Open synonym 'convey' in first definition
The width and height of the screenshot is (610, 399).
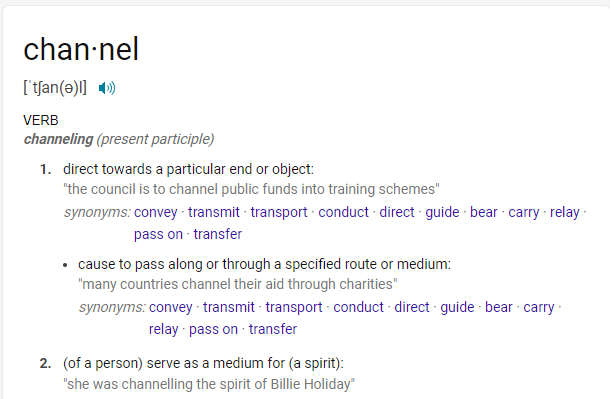coord(156,212)
